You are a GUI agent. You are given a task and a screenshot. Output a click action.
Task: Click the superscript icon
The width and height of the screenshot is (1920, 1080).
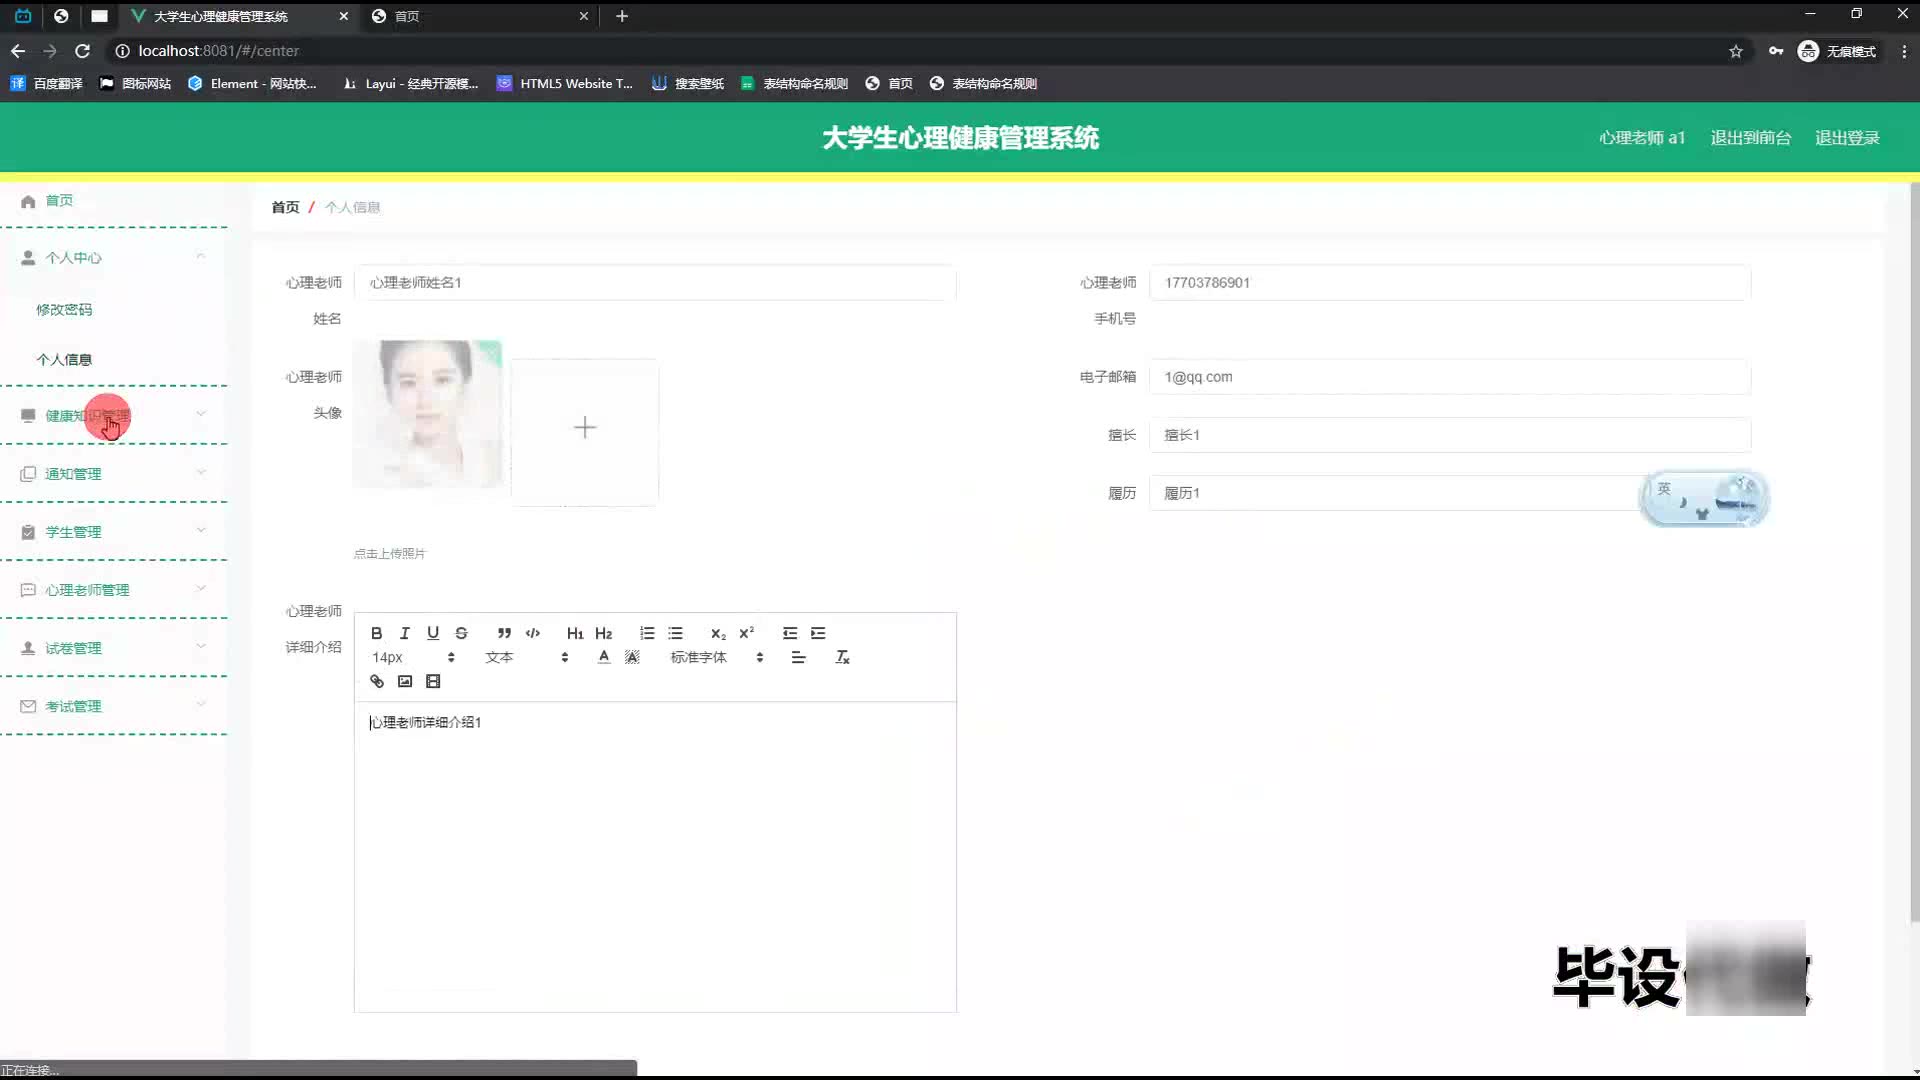click(x=746, y=633)
